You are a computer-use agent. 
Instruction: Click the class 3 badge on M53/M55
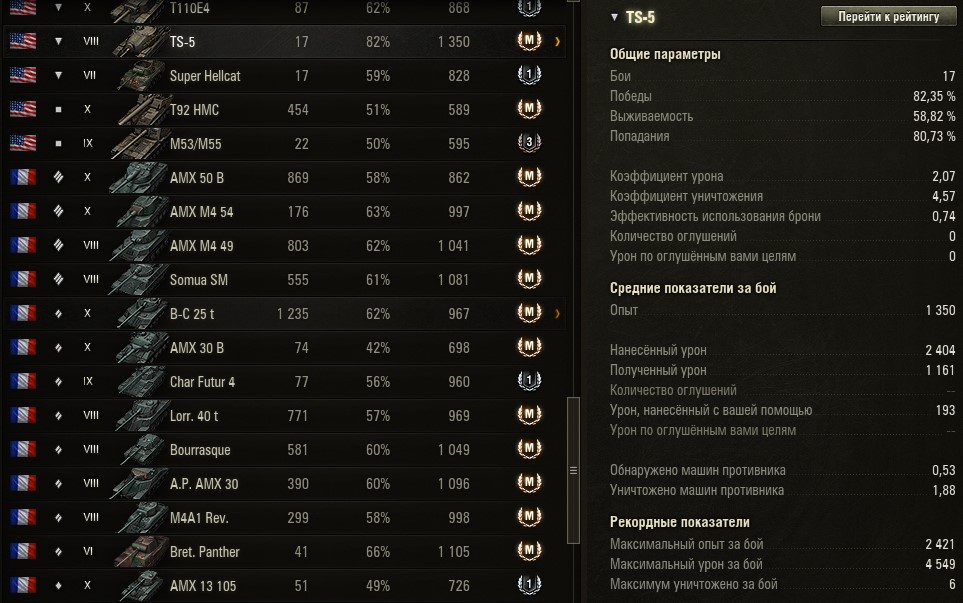click(x=529, y=144)
